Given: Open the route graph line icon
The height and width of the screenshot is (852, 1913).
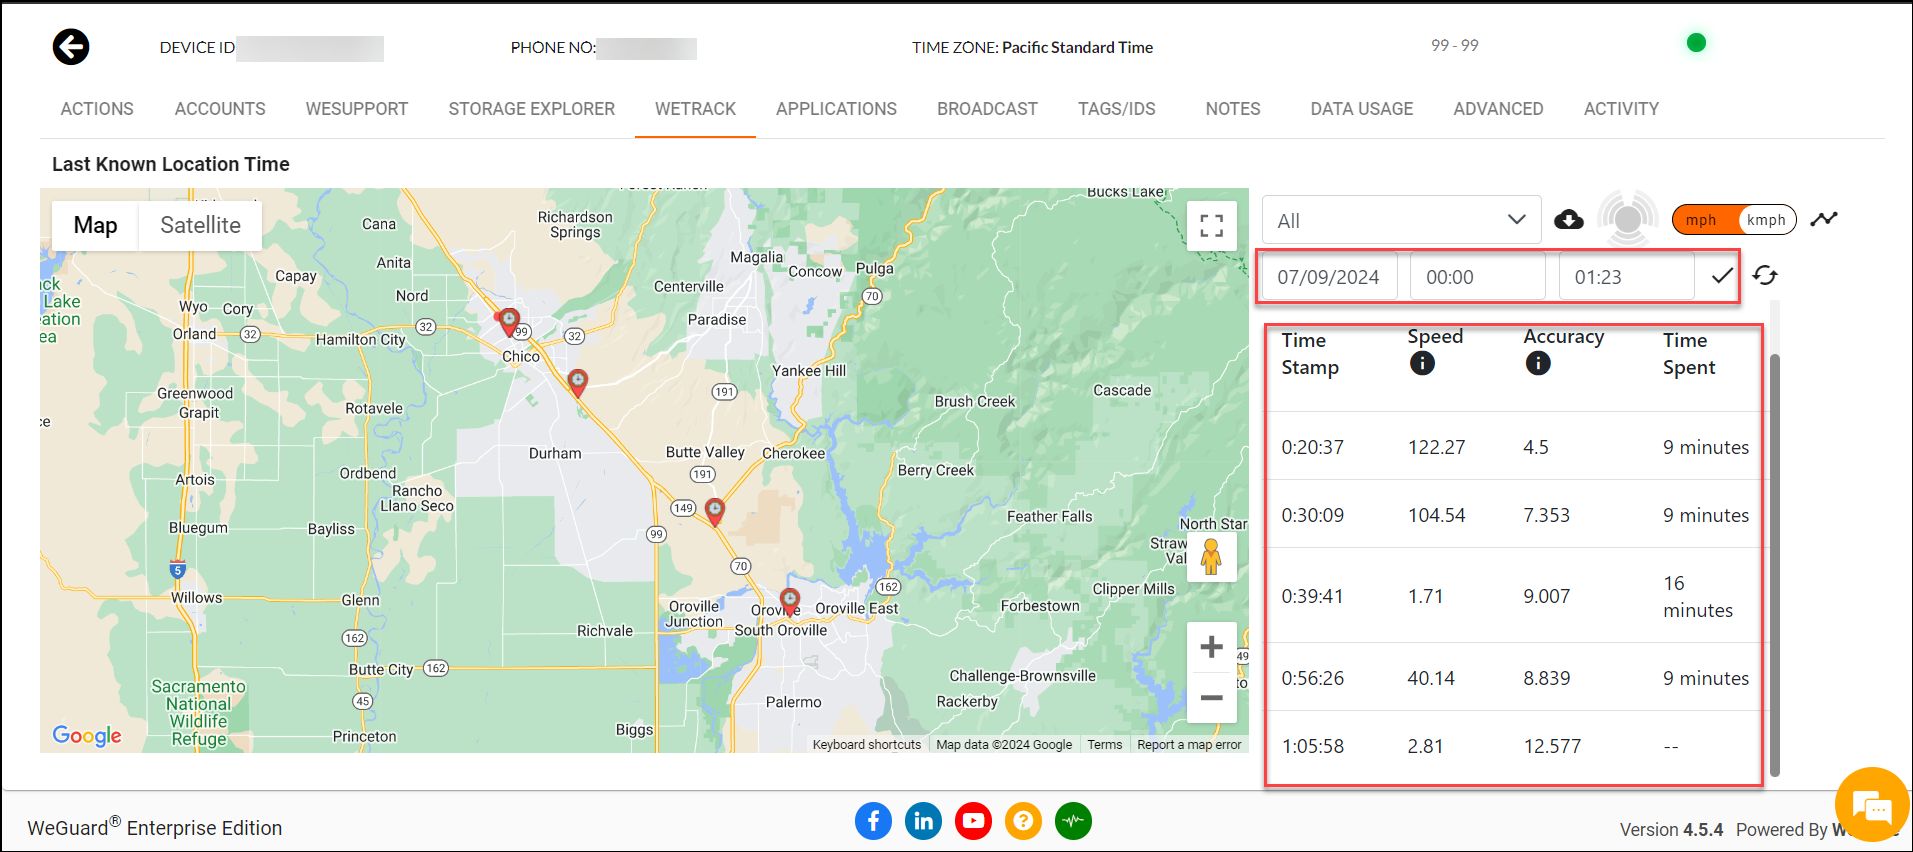Looking at the screenshot, I should coord(1824,218).
